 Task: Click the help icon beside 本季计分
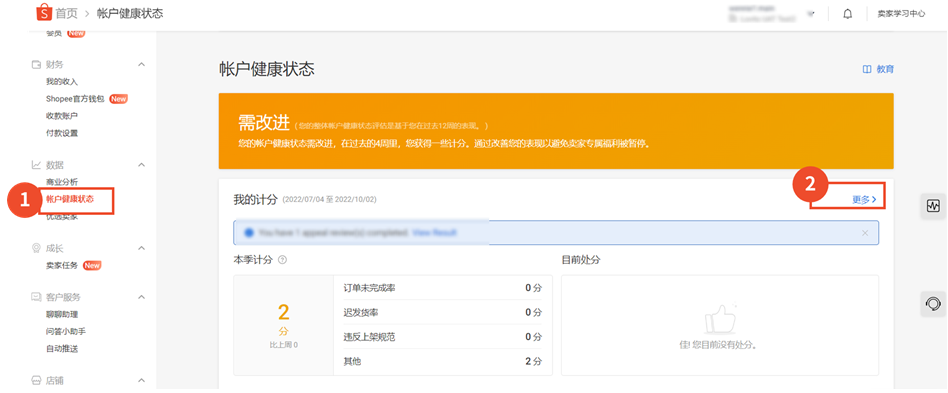[x=282, y=260]
